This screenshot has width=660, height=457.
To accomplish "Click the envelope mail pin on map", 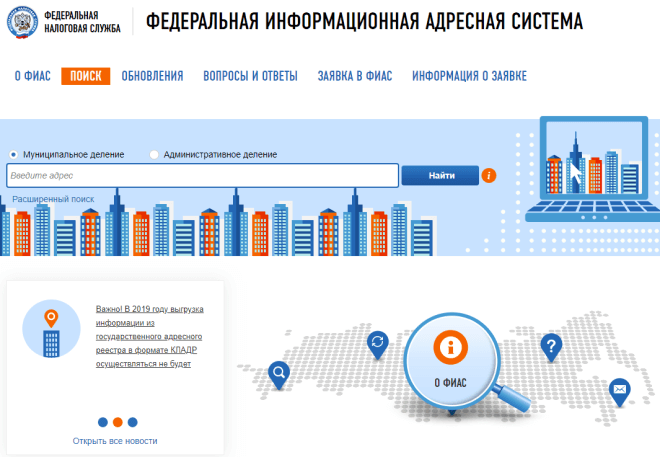I will point(619,388).
